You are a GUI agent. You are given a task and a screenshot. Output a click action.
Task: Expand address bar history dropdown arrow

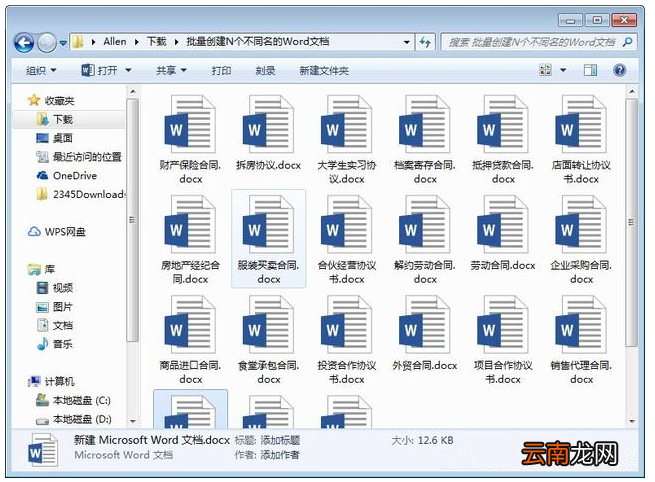click(406, 42)
